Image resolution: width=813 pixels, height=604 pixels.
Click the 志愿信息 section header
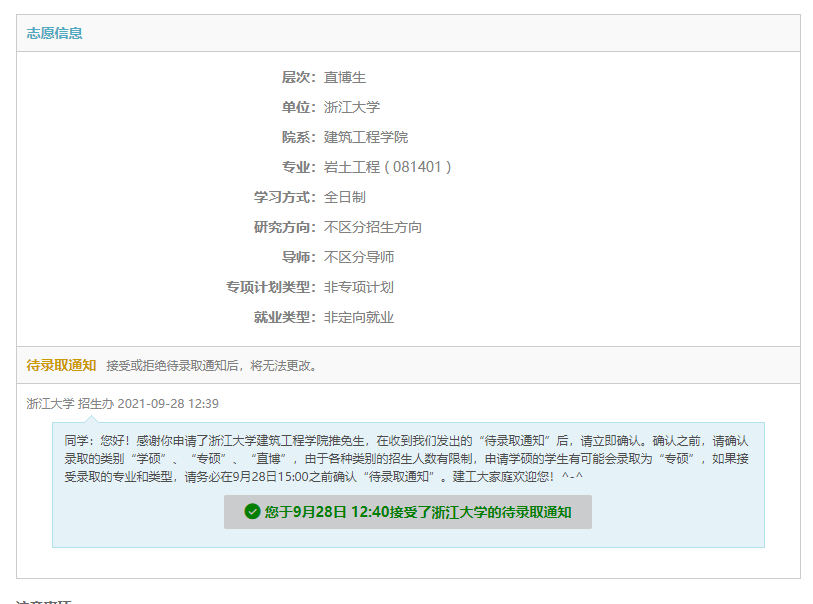55,33
